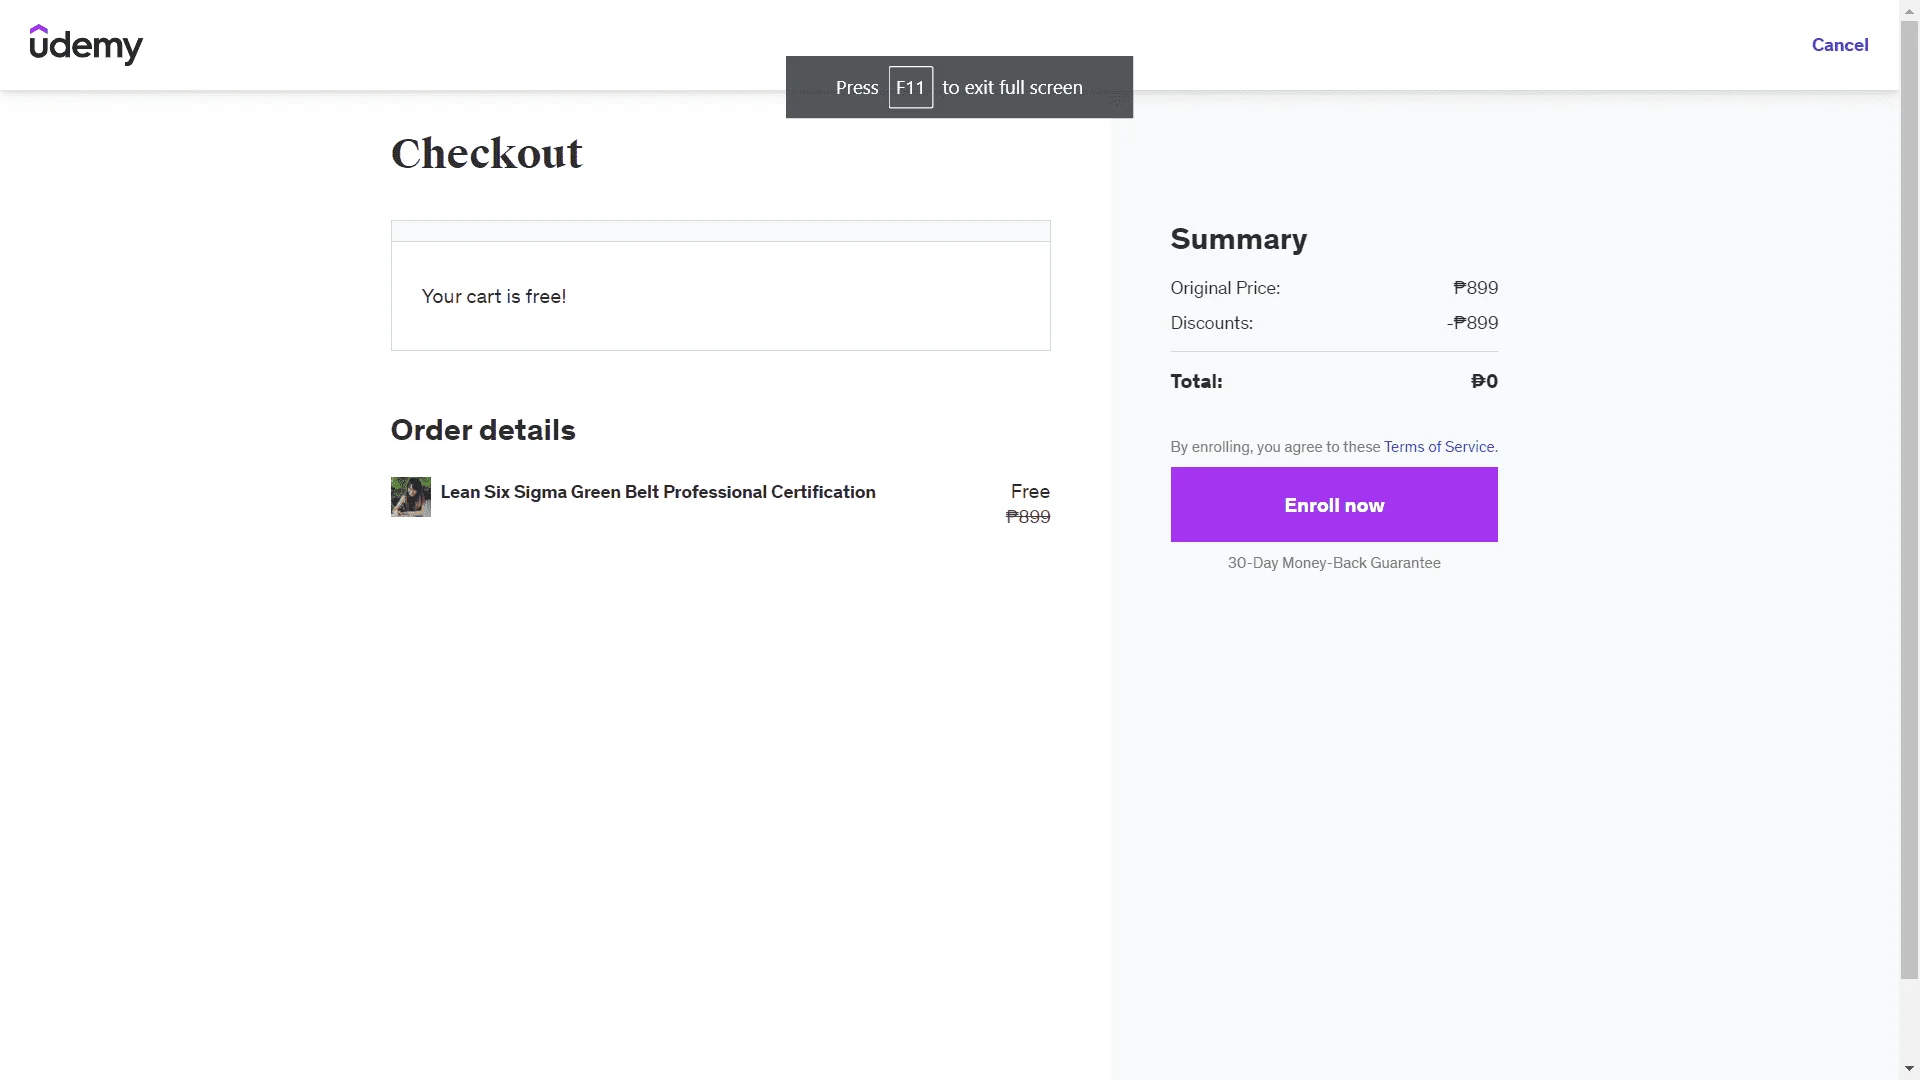
Task: Open the Terms of Service link
Action: tap(1440, 447)
